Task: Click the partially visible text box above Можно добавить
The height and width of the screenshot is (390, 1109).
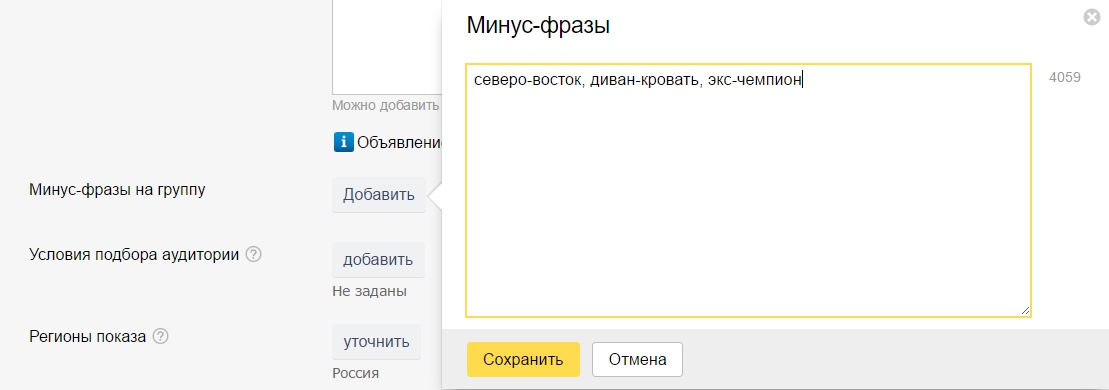Action: click(387, 46)
